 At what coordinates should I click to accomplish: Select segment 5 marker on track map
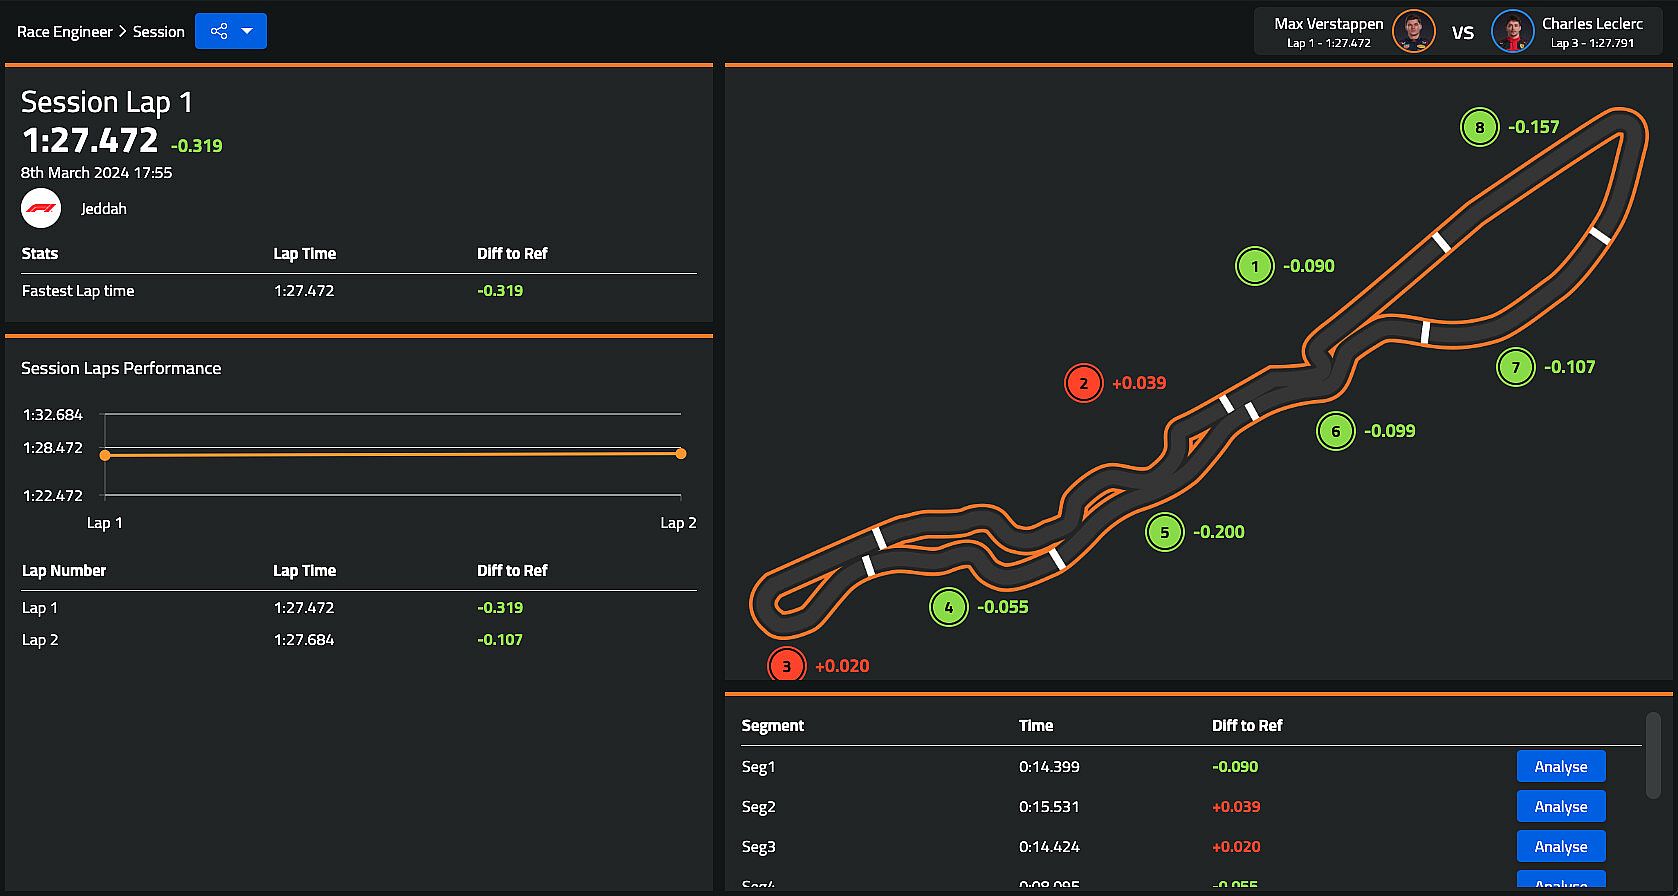[x=1164, y=532]
